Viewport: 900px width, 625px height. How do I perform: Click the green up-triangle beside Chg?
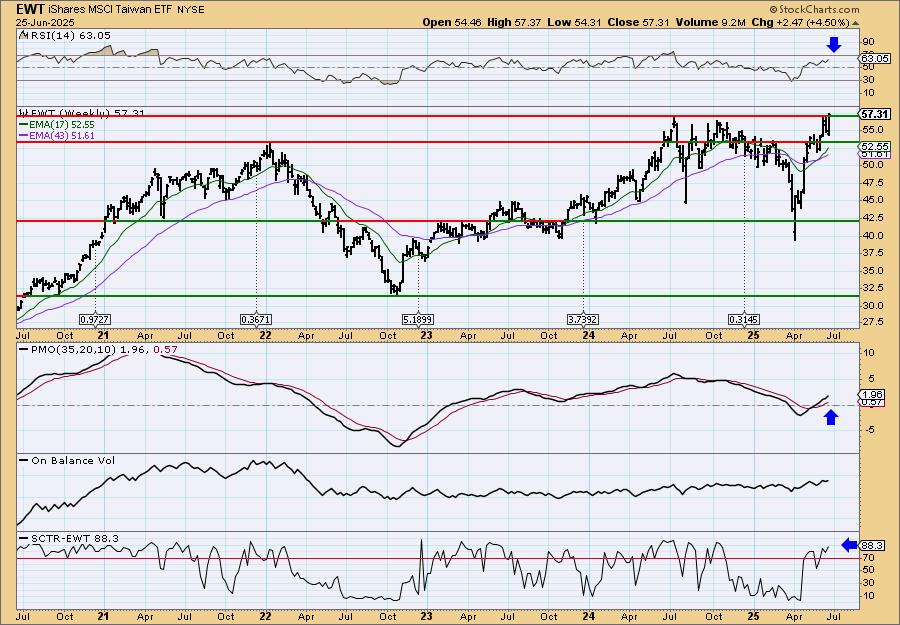pyautogui.click(x=855, y=23)
